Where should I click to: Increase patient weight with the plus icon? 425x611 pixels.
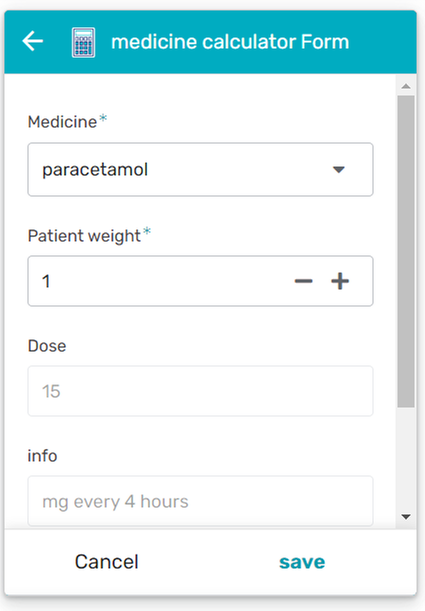tap(340, 281)
